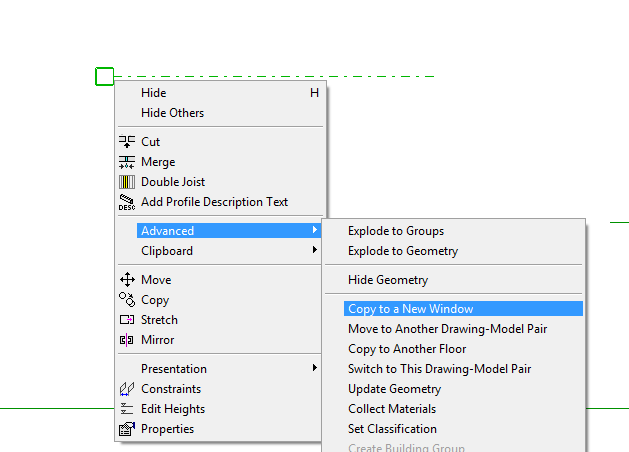Expand the Advanced submenu arrow
Image resolution: width=629 pixels, height=452 pixels.
[315, 231]
